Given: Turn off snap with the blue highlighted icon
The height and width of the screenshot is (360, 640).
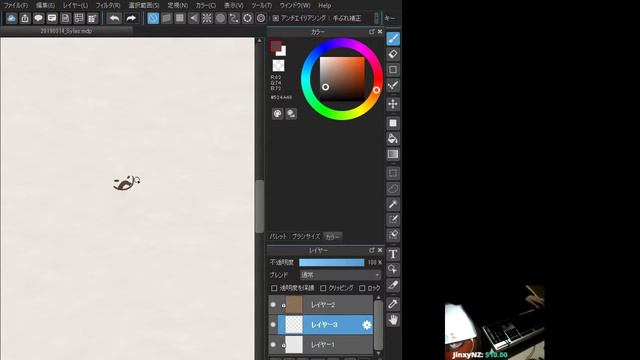Looking at the screenshot, I should coord(153,18).
